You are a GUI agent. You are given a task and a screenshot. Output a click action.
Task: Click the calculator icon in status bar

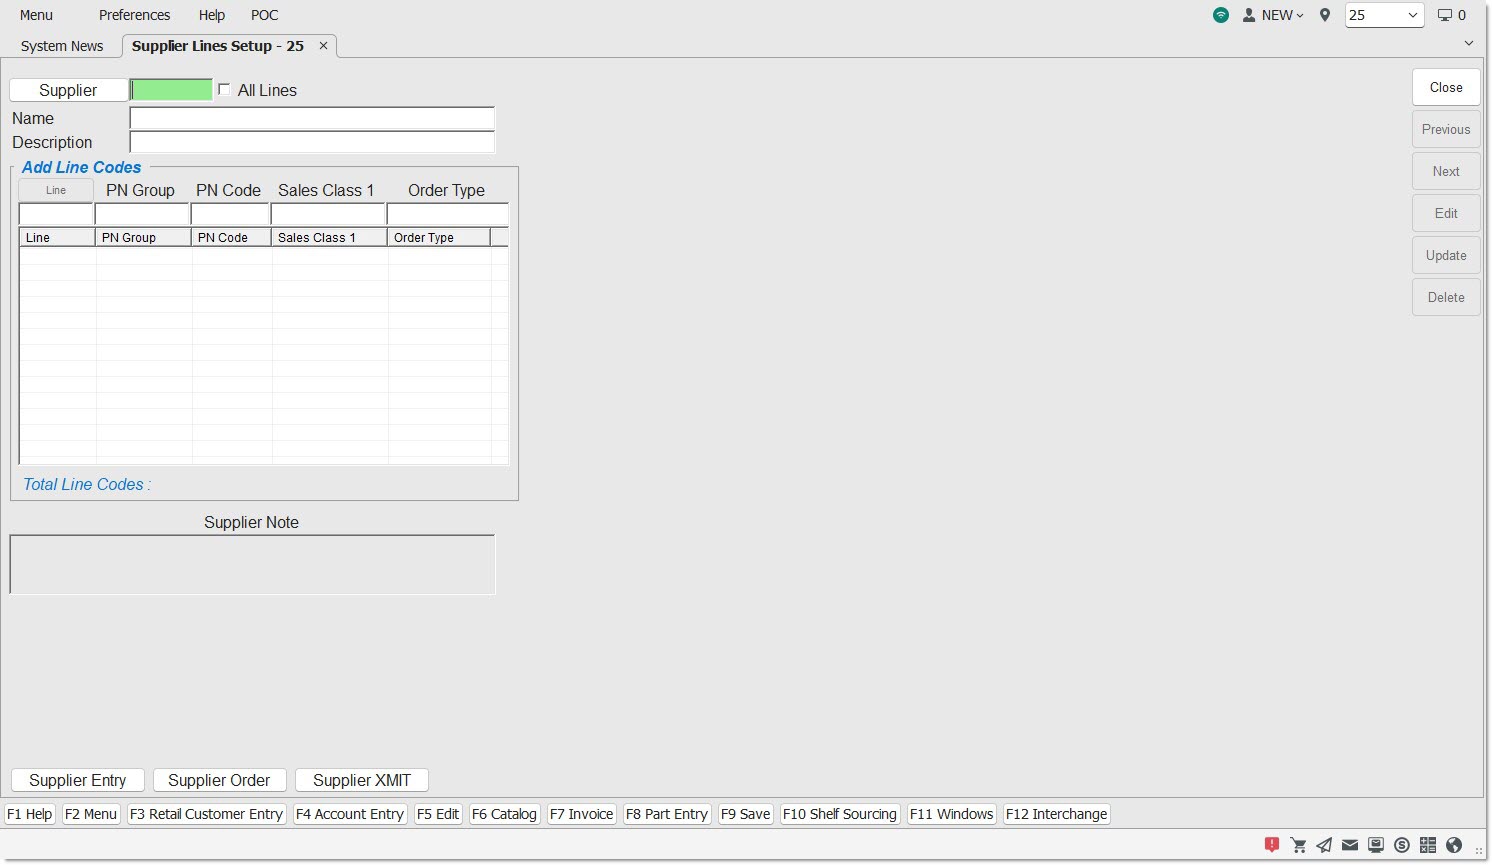point(1428,845)
